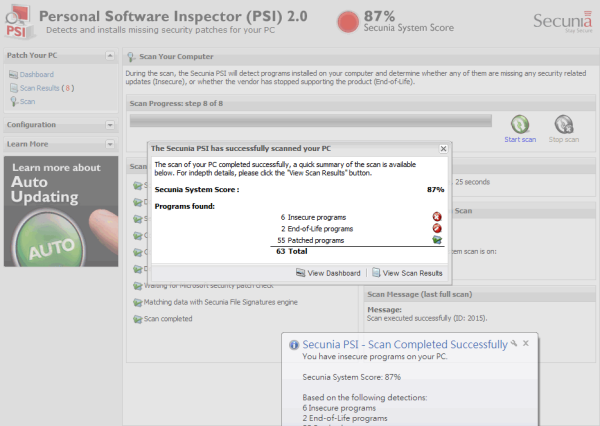Open the Auto Updating promo banner
The image size is (600, 426).
coord(61,211)
